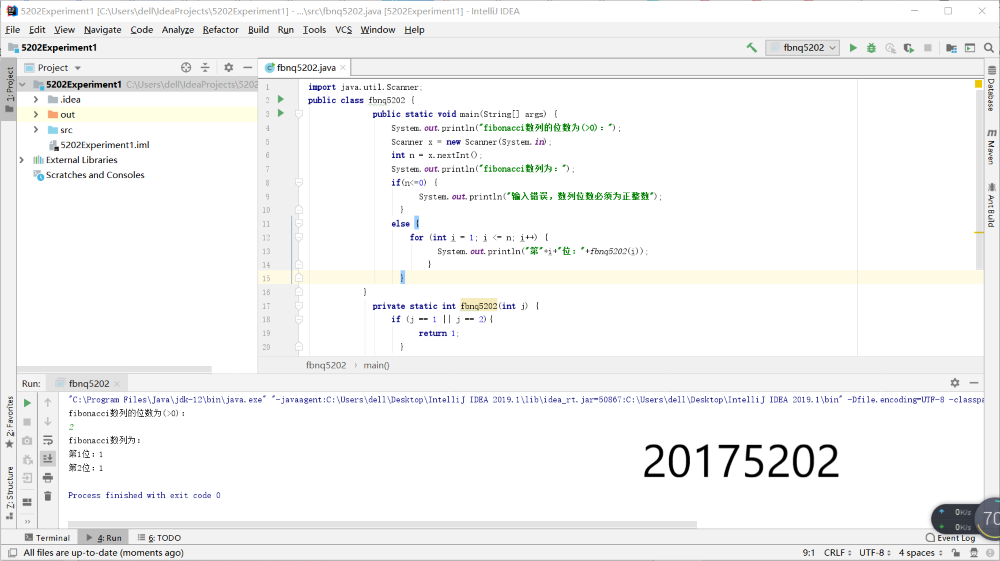Open the Project panel gear settings
The width and height of the screenshot is (1000, 561).
pos(228,68)
